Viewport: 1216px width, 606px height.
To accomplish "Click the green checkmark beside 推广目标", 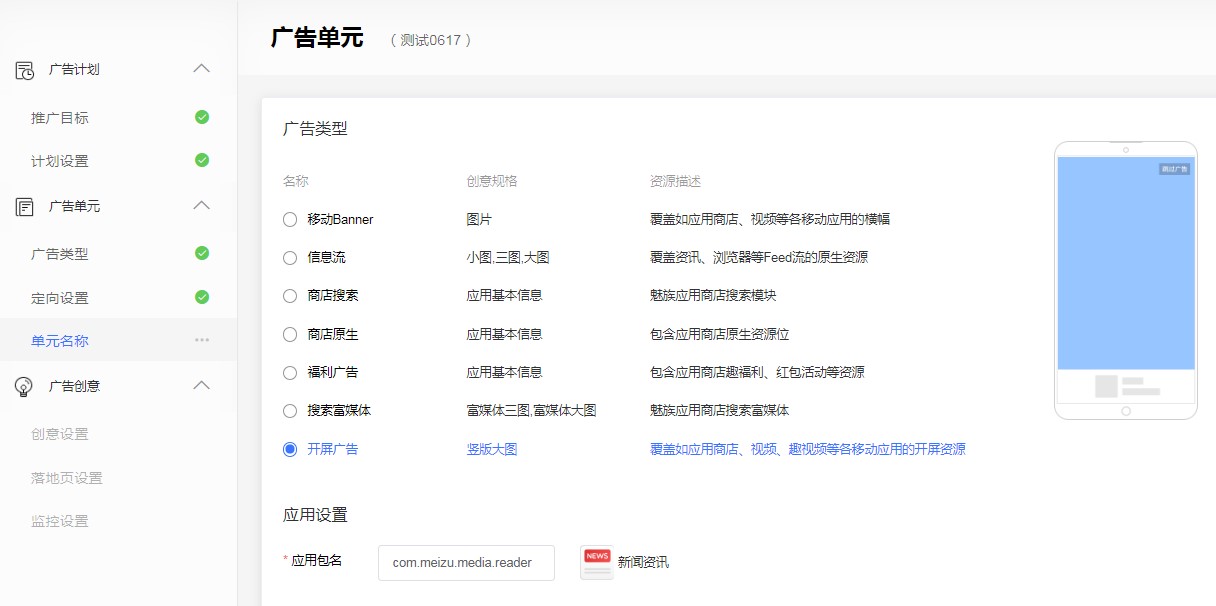I will click(x=201, y=116).
